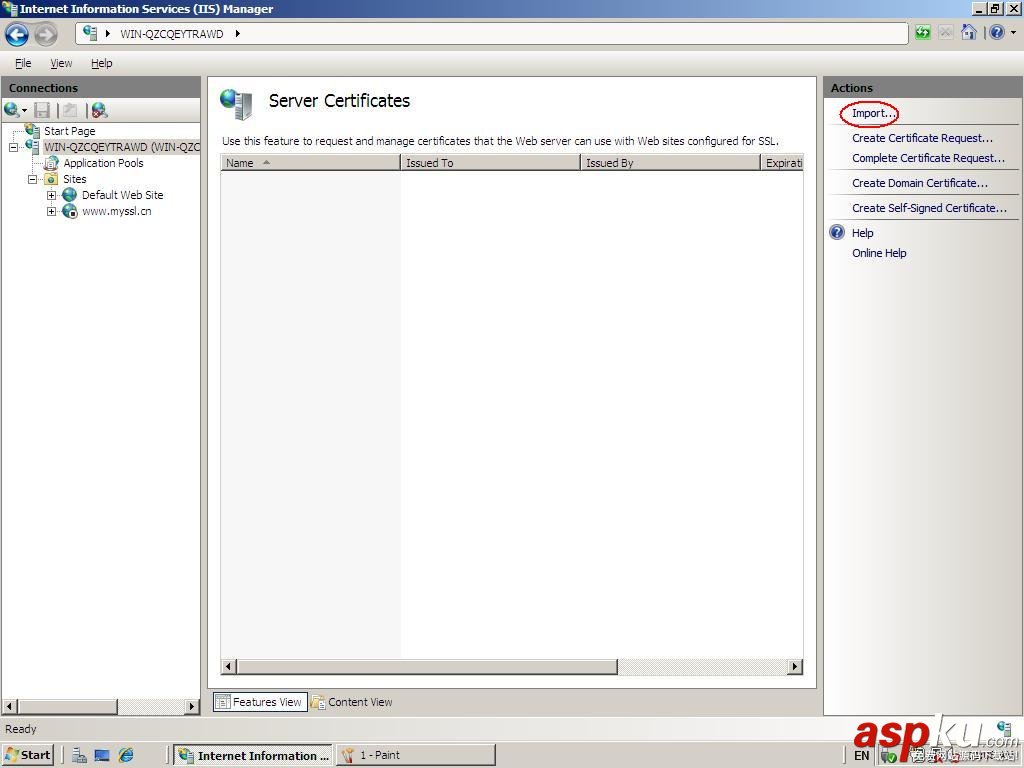Click right arrow on certificate list scrollbar

click(x=795, y=667)
